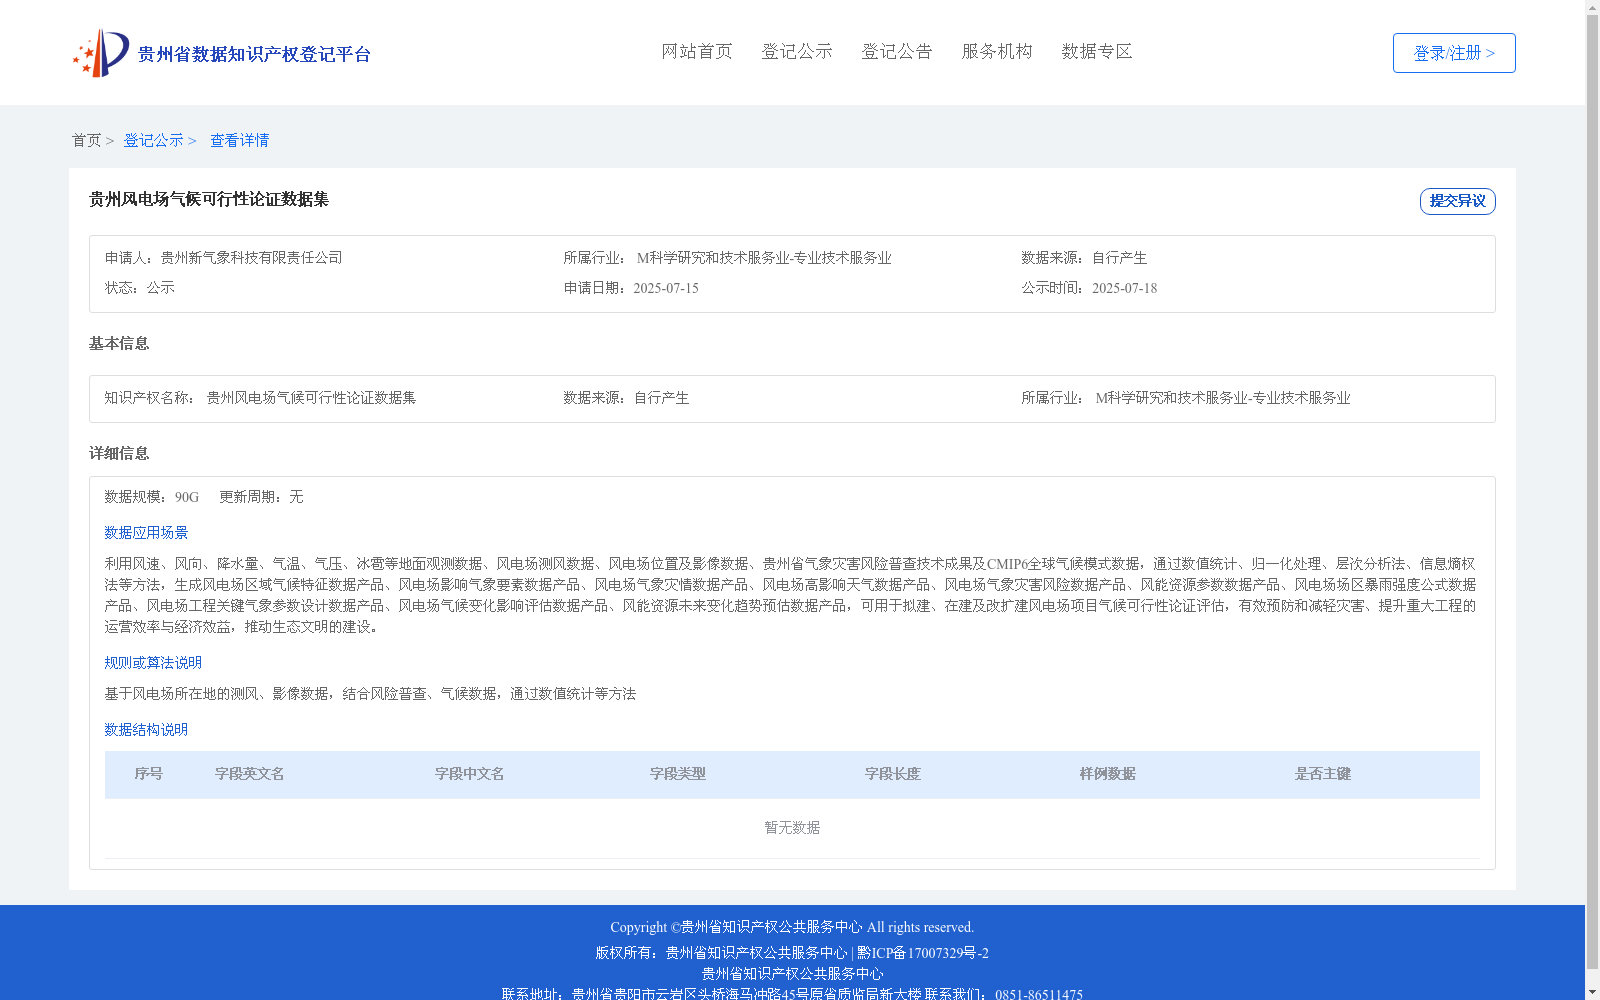Click the 数据应用场景 heading
This screenshot has width=1600, height=1000.
point(146,533)
